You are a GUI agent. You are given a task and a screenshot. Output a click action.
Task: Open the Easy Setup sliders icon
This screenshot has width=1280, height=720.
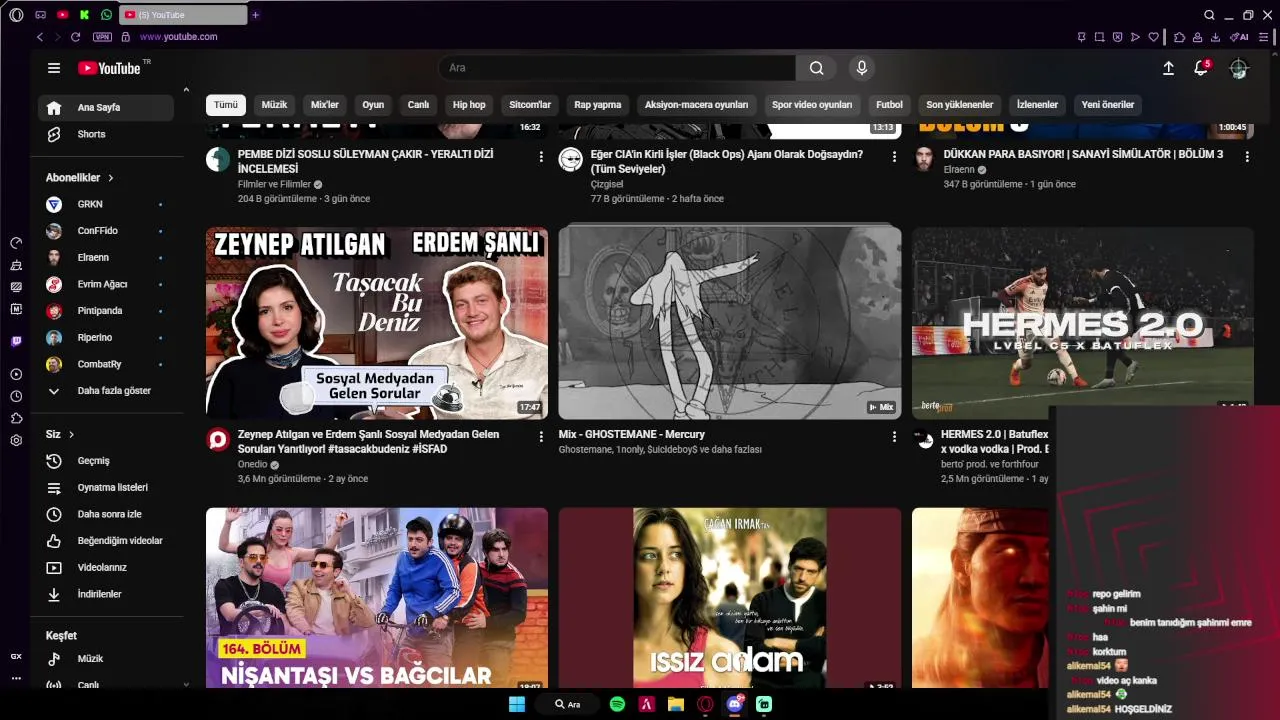coord(1265,37)
